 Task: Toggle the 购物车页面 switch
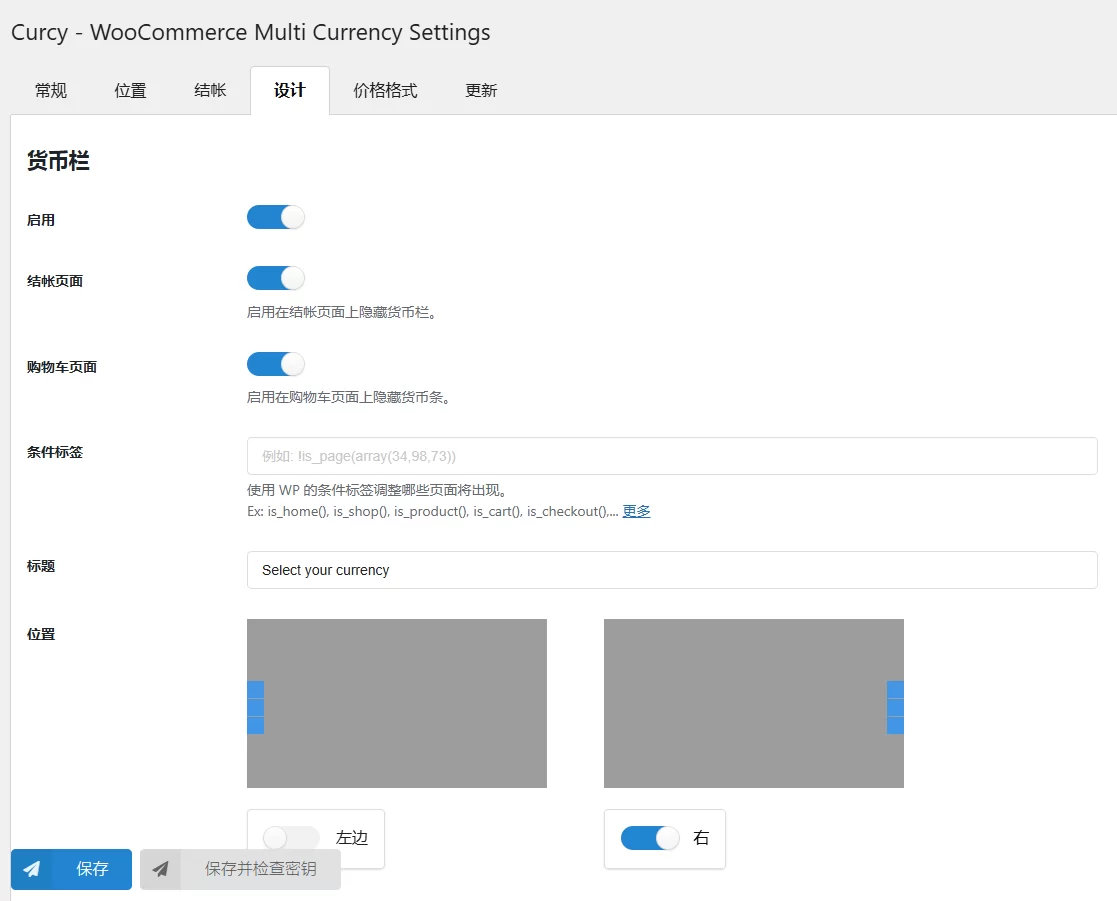pos(276,364)
